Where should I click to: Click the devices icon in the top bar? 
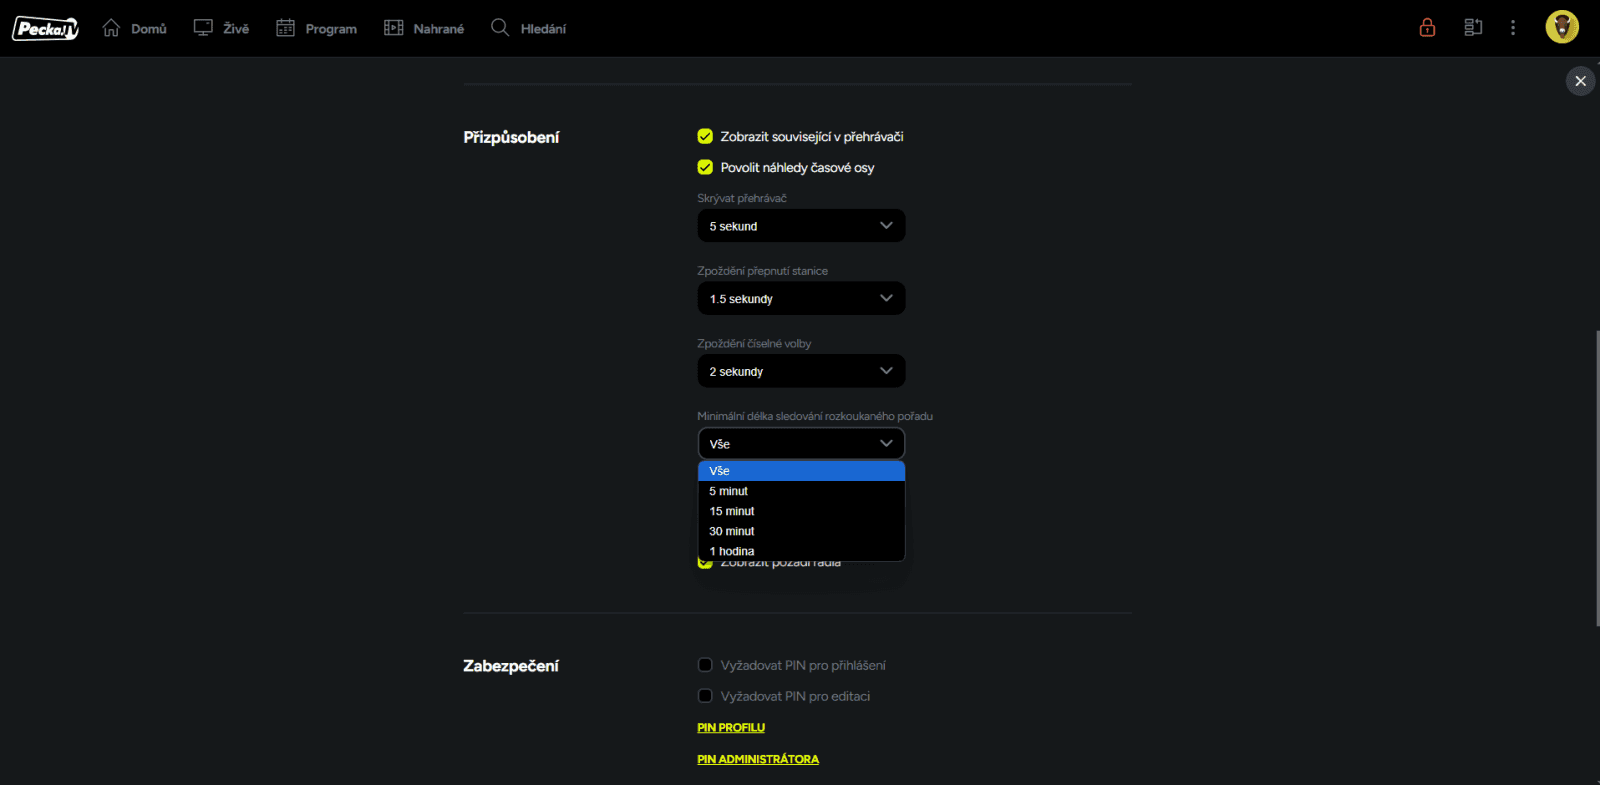point(1473,28)
